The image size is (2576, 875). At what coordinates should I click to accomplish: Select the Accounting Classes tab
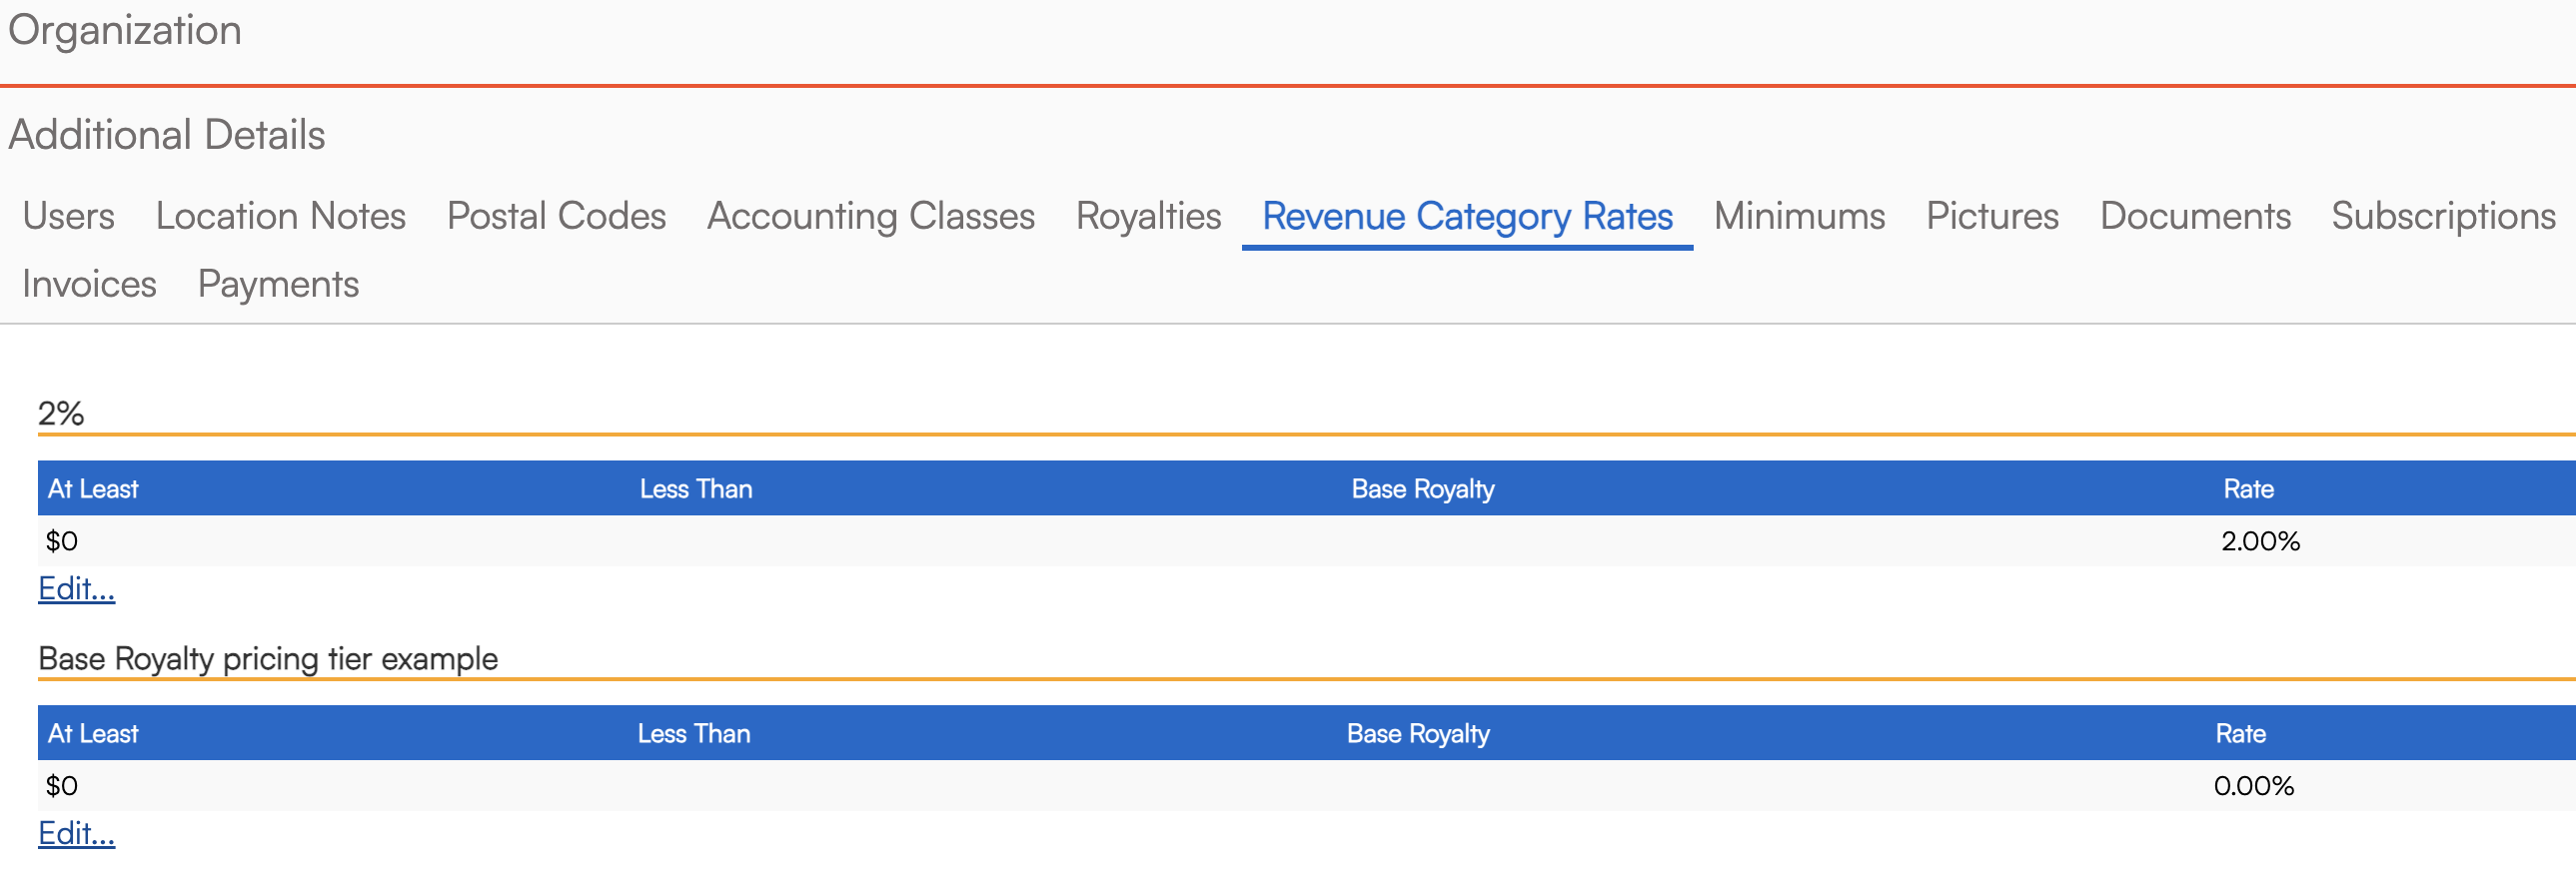[870, 216]
